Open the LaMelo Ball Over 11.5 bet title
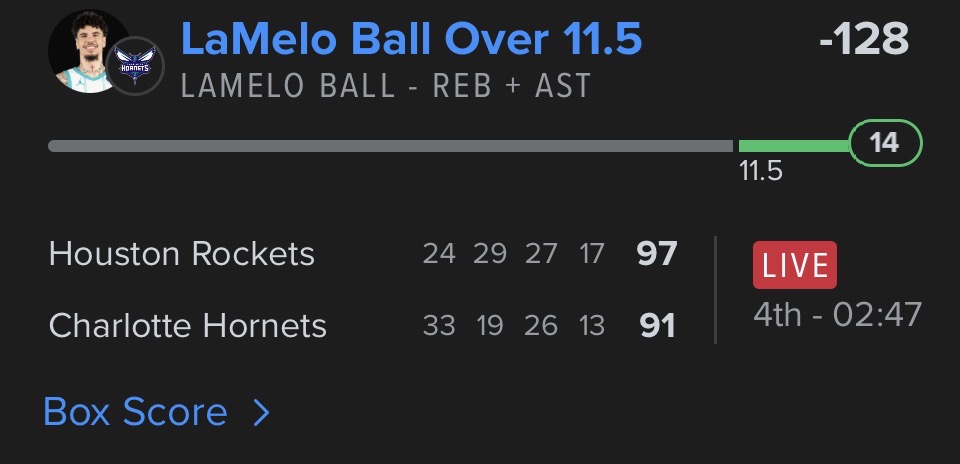The width and height of the screenshot is (960, 464). pyautogui.click(x=412, y=40)
